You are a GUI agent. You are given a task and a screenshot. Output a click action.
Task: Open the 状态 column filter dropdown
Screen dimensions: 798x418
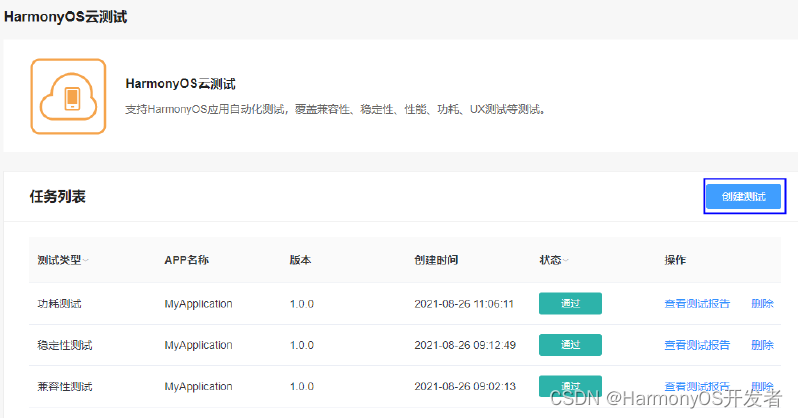[566, 260]
